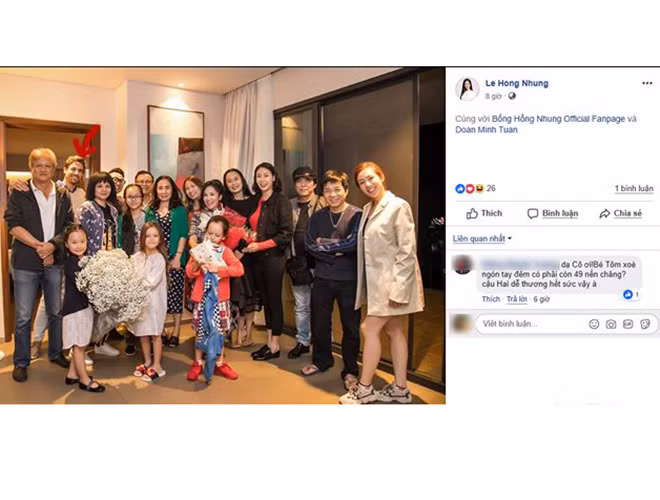Open the Bống Hồng Nhung Official Fanpage link
Viewport: 660px width, 500px height.
tap(558, 119)
